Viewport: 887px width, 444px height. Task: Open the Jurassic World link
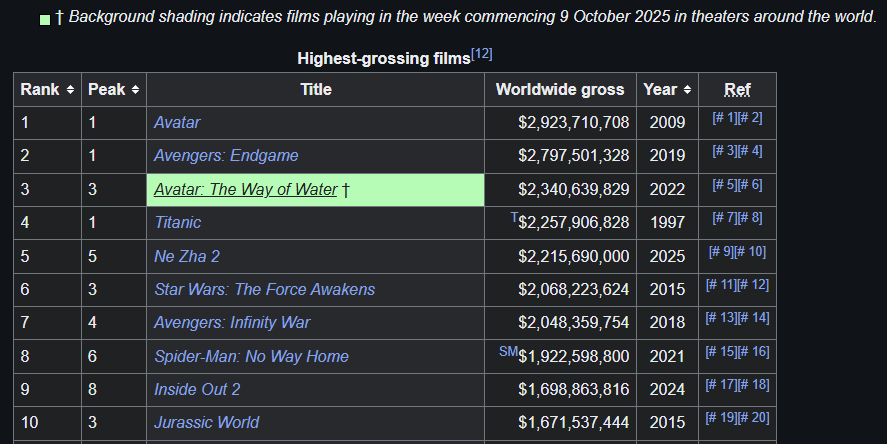pyautogui.click(x=206, y=423)
